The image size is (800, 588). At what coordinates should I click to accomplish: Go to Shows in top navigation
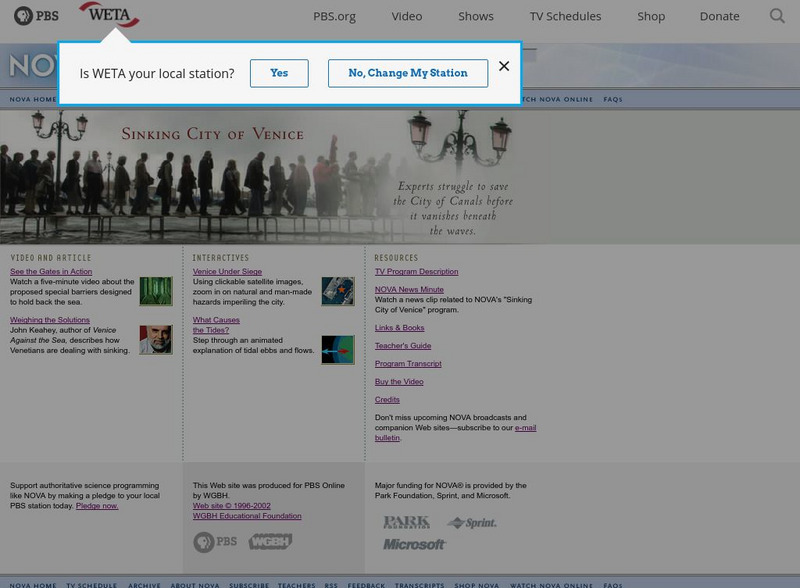tap(476, 16)
